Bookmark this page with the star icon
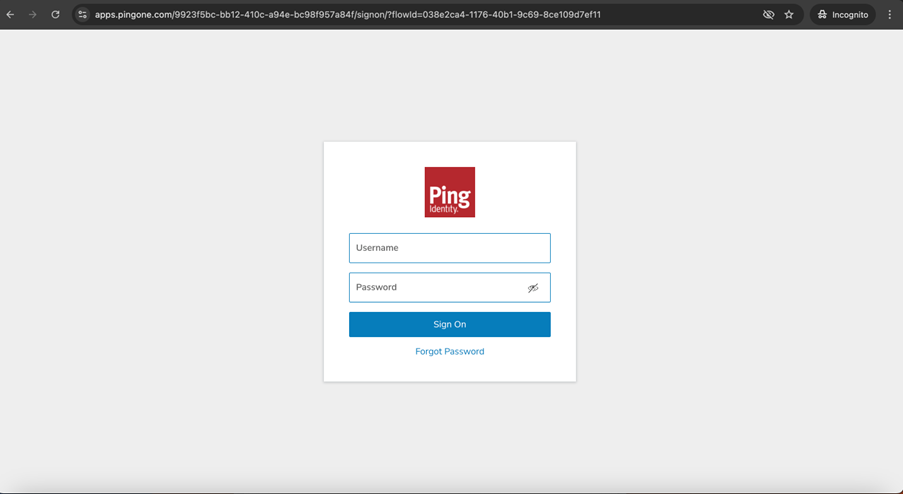 tap(789, 15)
